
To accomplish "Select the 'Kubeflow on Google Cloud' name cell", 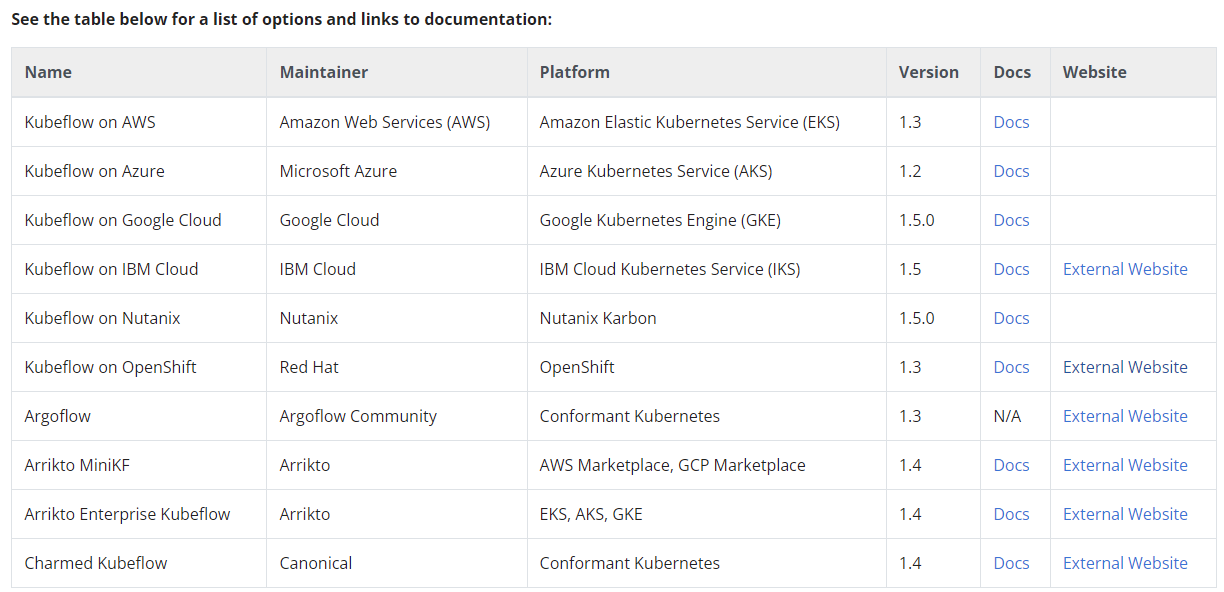I will (x=139, y=220).
